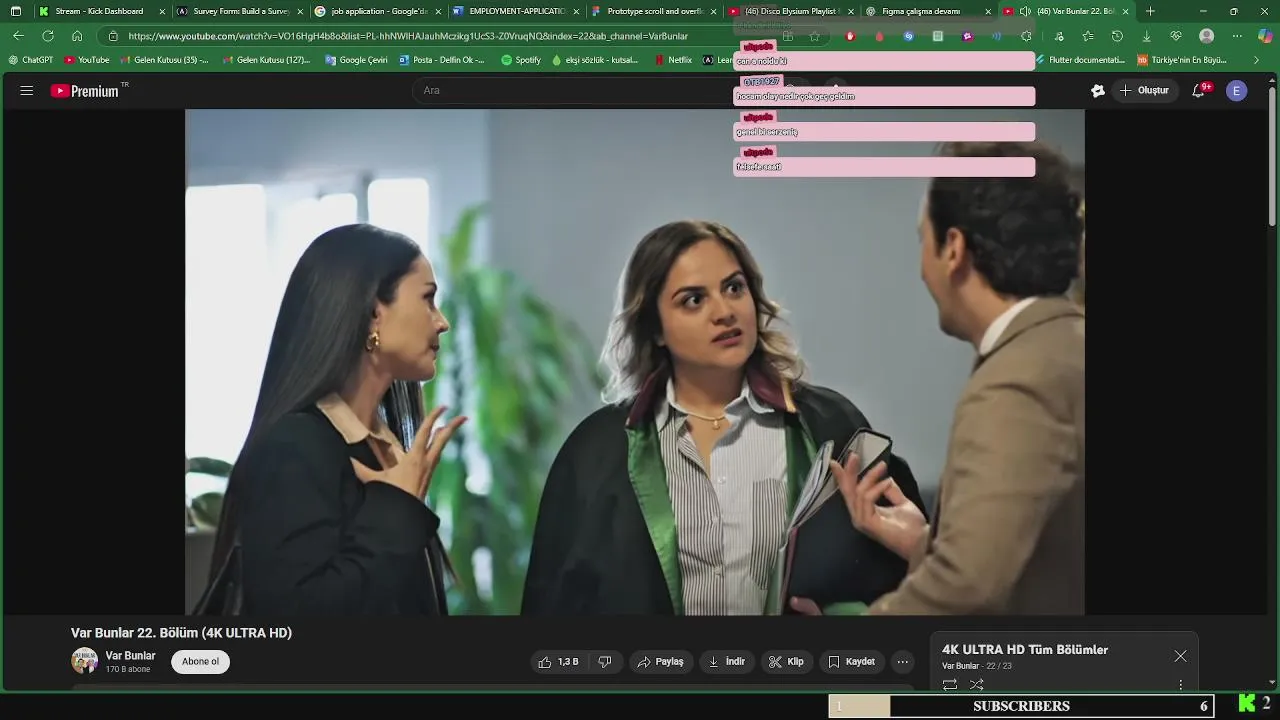Dislike the video with thumbs down
1280x720 pixels.
pyautogui.click(x=604, y=662)
